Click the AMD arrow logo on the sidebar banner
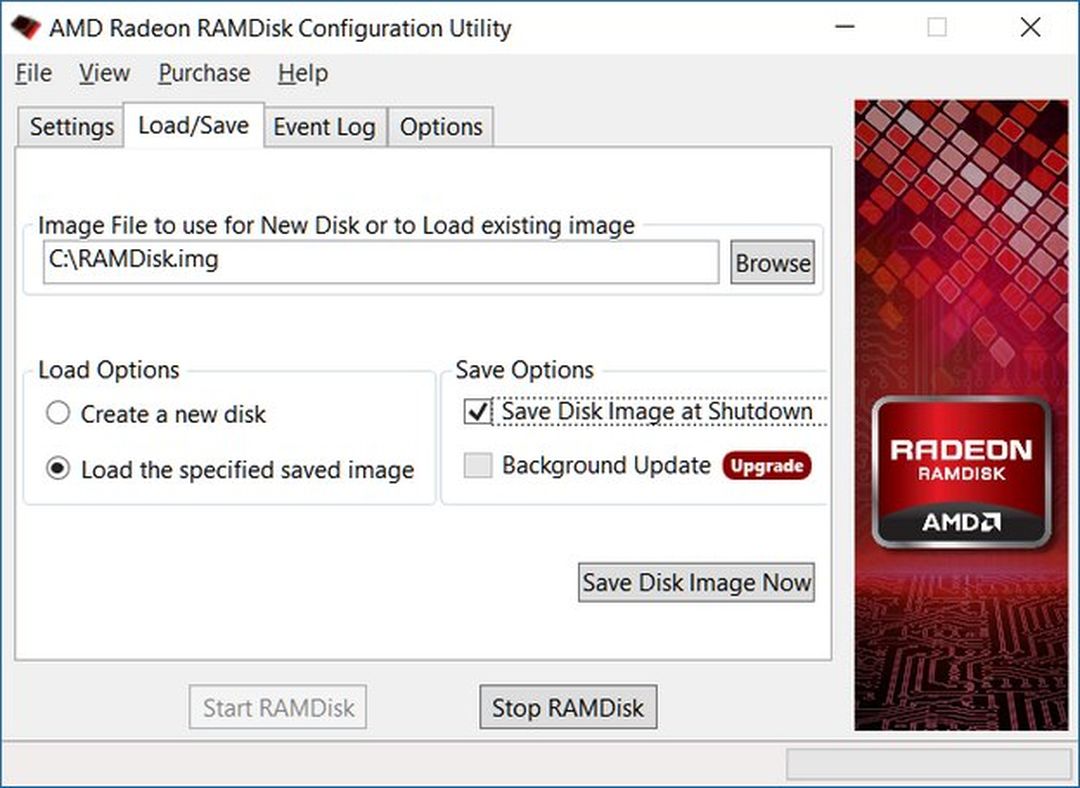This screenshot has width=1080, height=788. point(962,521)
